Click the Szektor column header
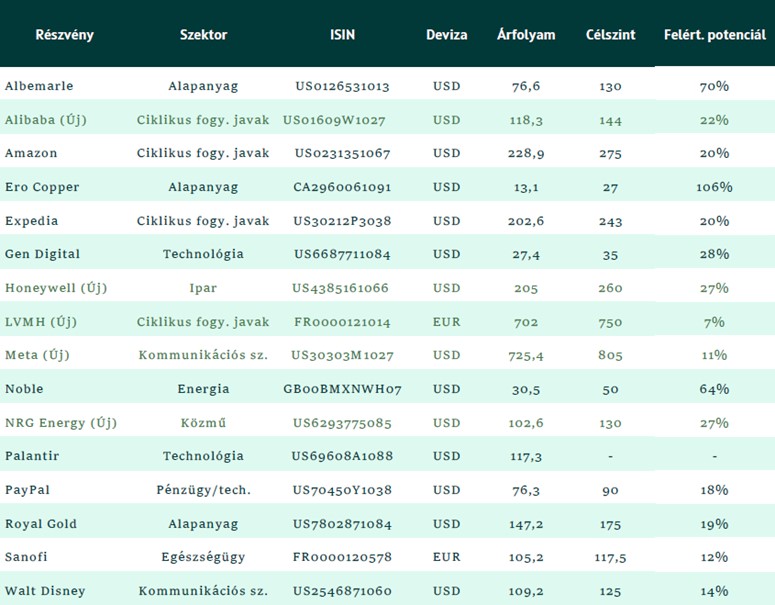This screenshot has height=605, width=775. 203,35
